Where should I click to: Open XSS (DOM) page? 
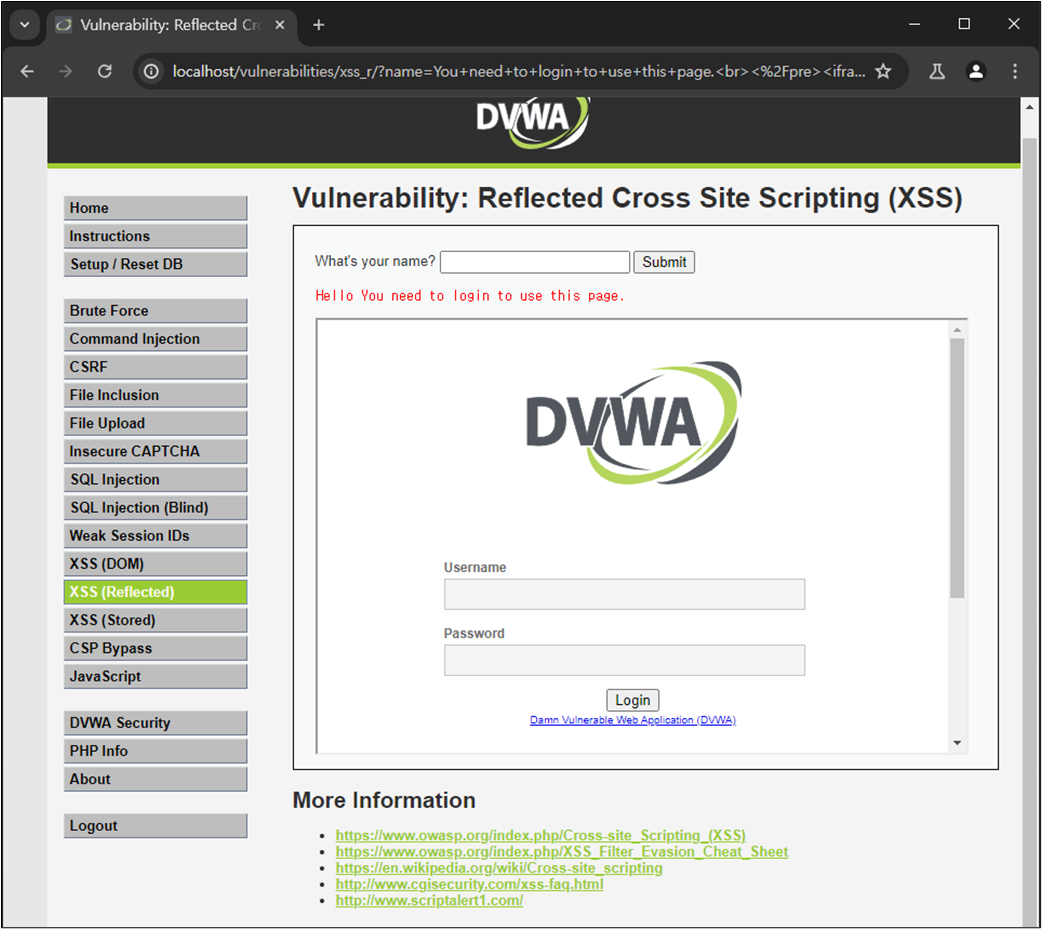pyautogui.click(x=156, y=564)
